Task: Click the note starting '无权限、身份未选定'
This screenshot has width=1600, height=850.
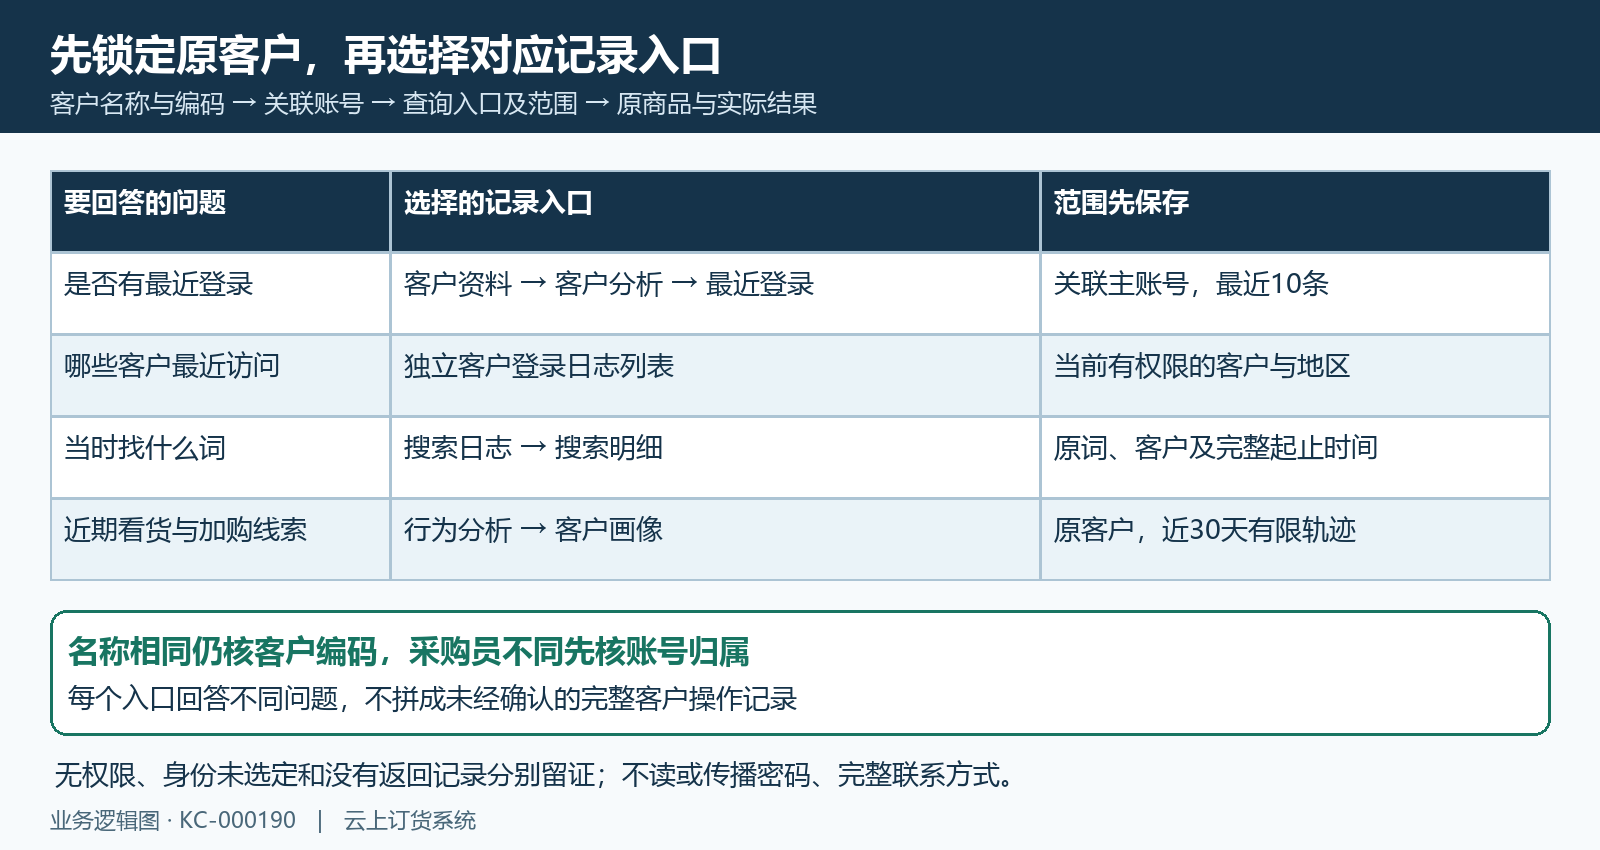Action: (535, 775)
